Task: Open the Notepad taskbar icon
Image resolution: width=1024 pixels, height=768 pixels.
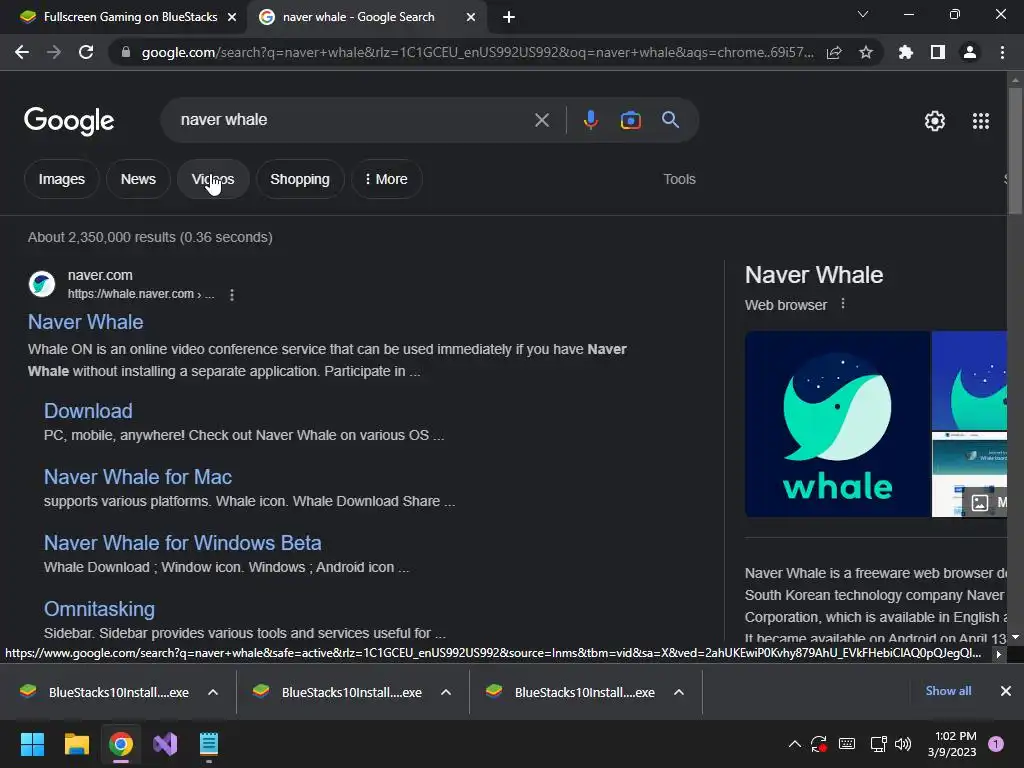Action: click(x=209, y=744)
